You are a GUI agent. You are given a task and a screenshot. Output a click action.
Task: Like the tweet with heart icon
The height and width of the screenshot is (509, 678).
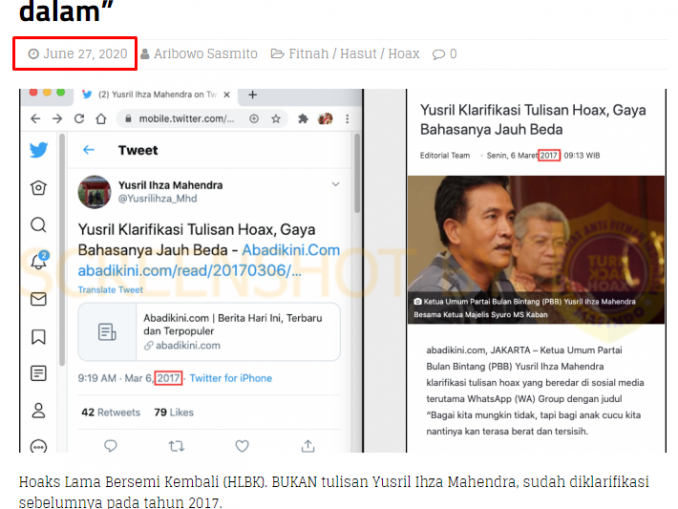point(242,445)
